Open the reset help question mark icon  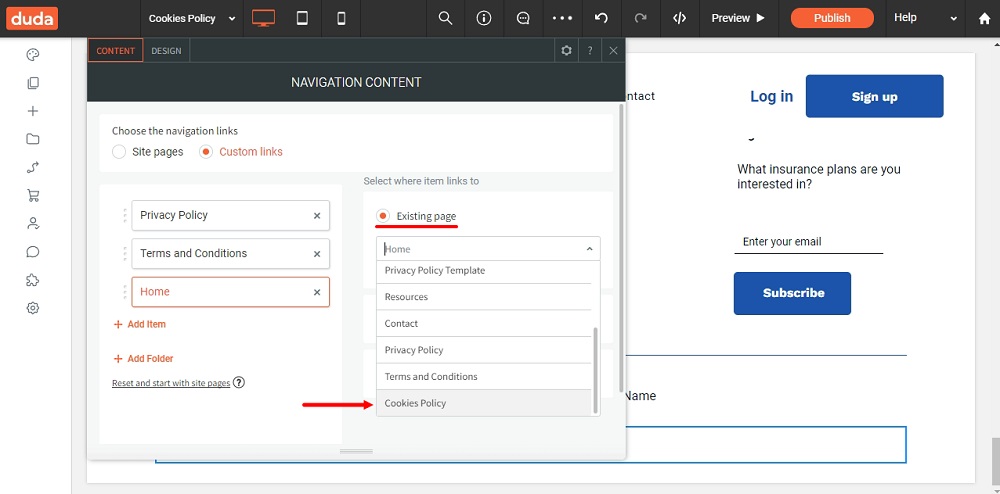click(239, 382)
